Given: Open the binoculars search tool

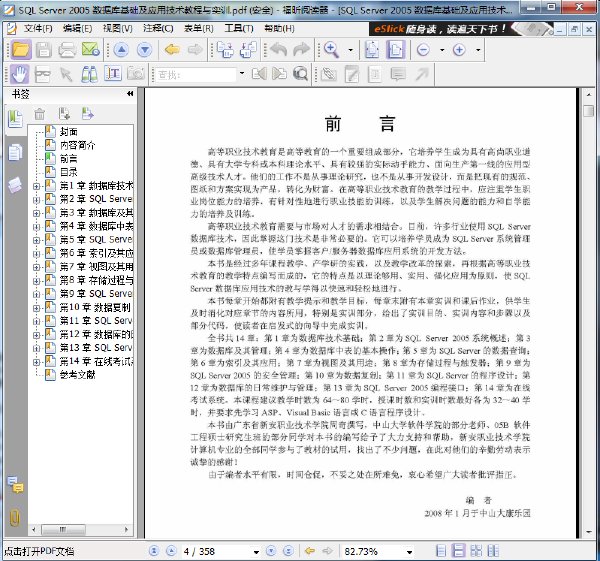Looking at the screenshot, I should 90,74.
